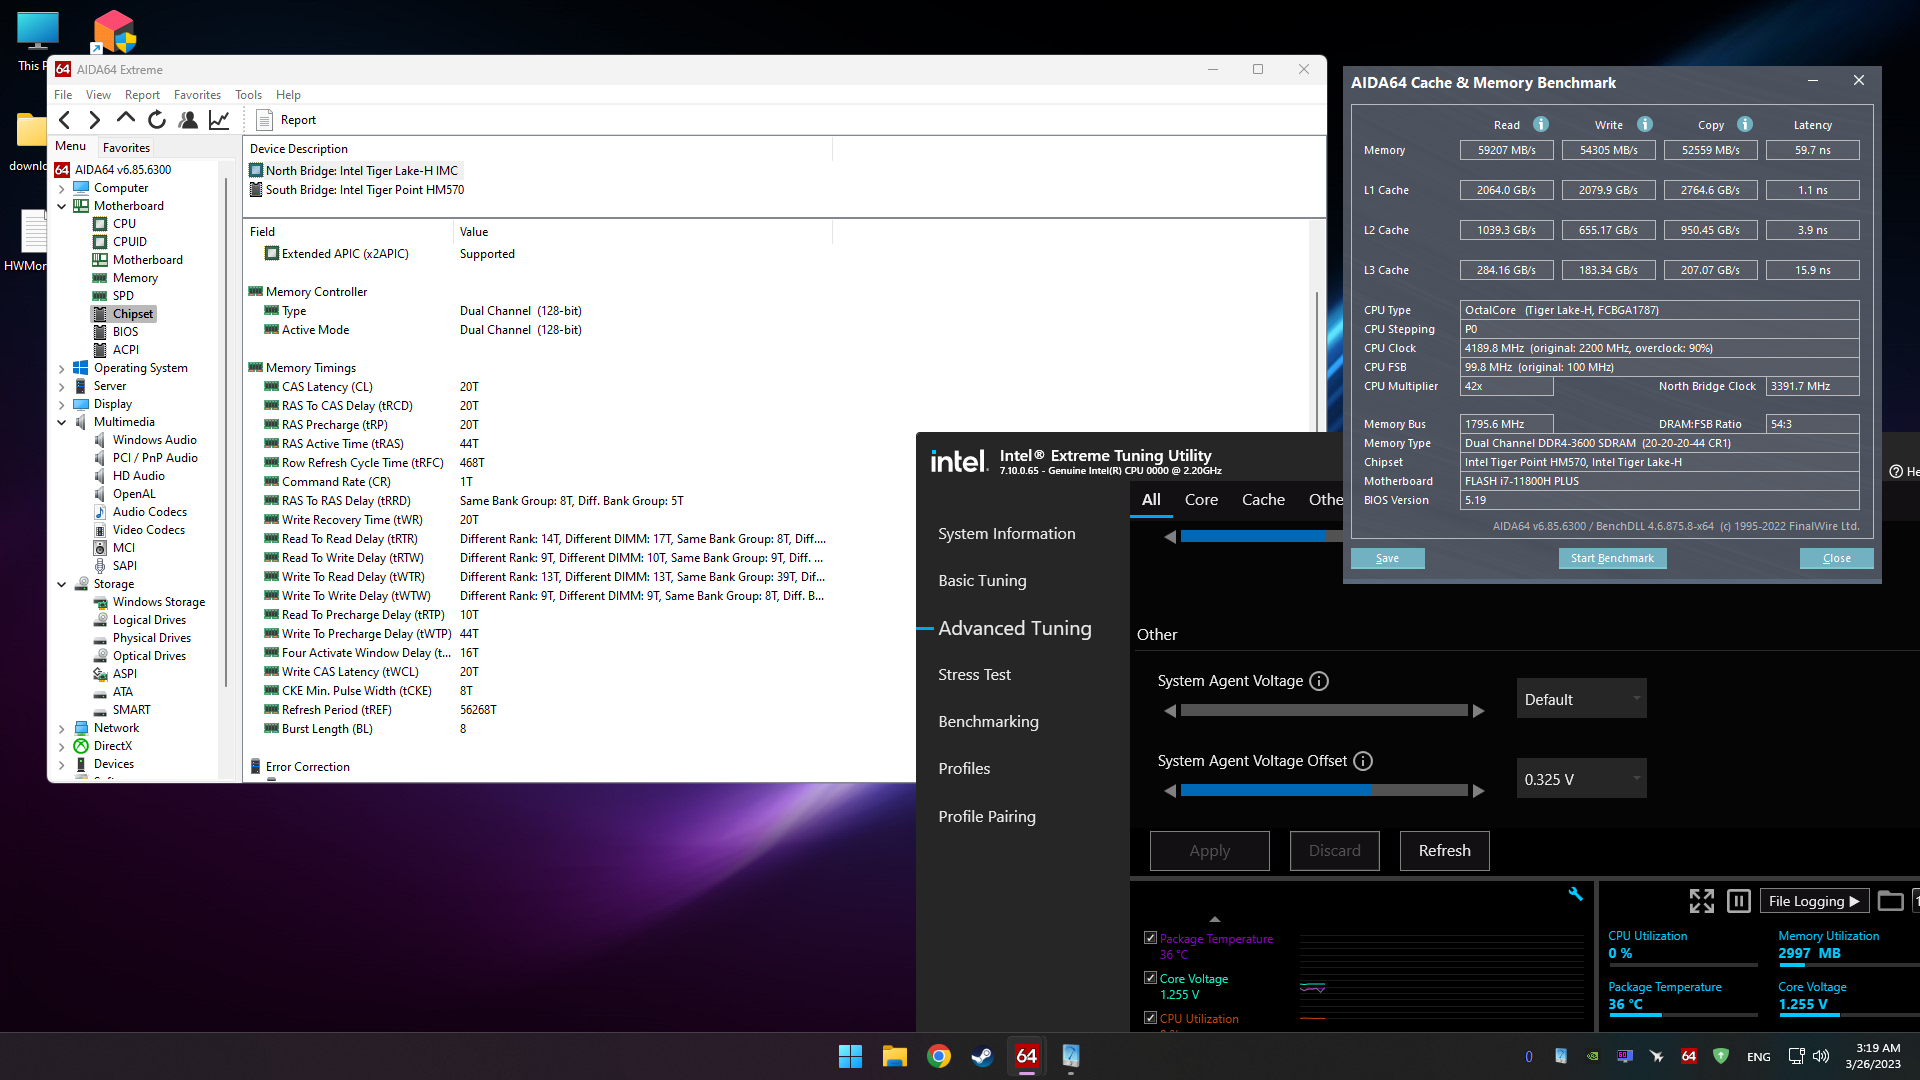1920x1080 pixels.
Task: Pause XTU monitoring with pause icon
Action: pyautogui.click(x=1738, y=901)
